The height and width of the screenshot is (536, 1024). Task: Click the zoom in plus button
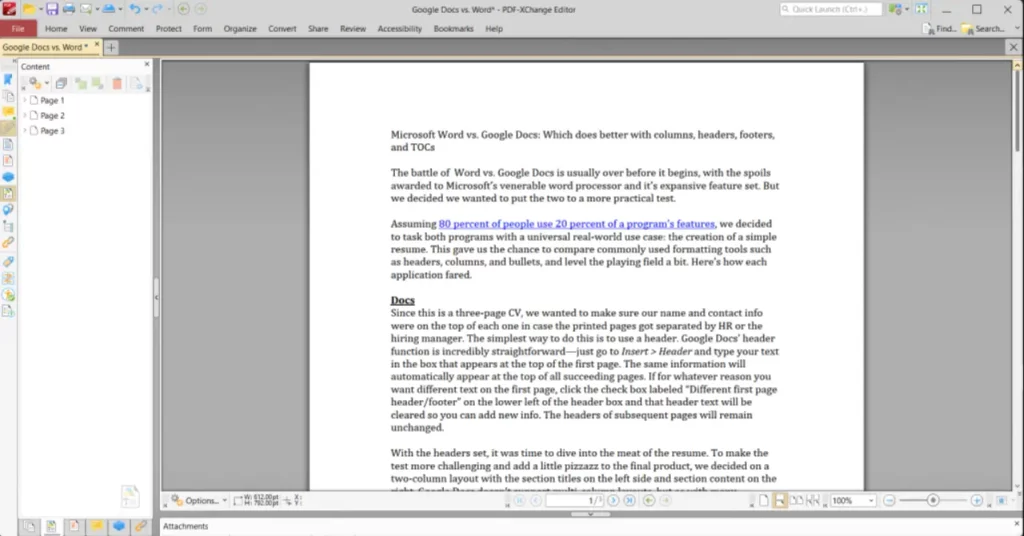pos(976,501)
